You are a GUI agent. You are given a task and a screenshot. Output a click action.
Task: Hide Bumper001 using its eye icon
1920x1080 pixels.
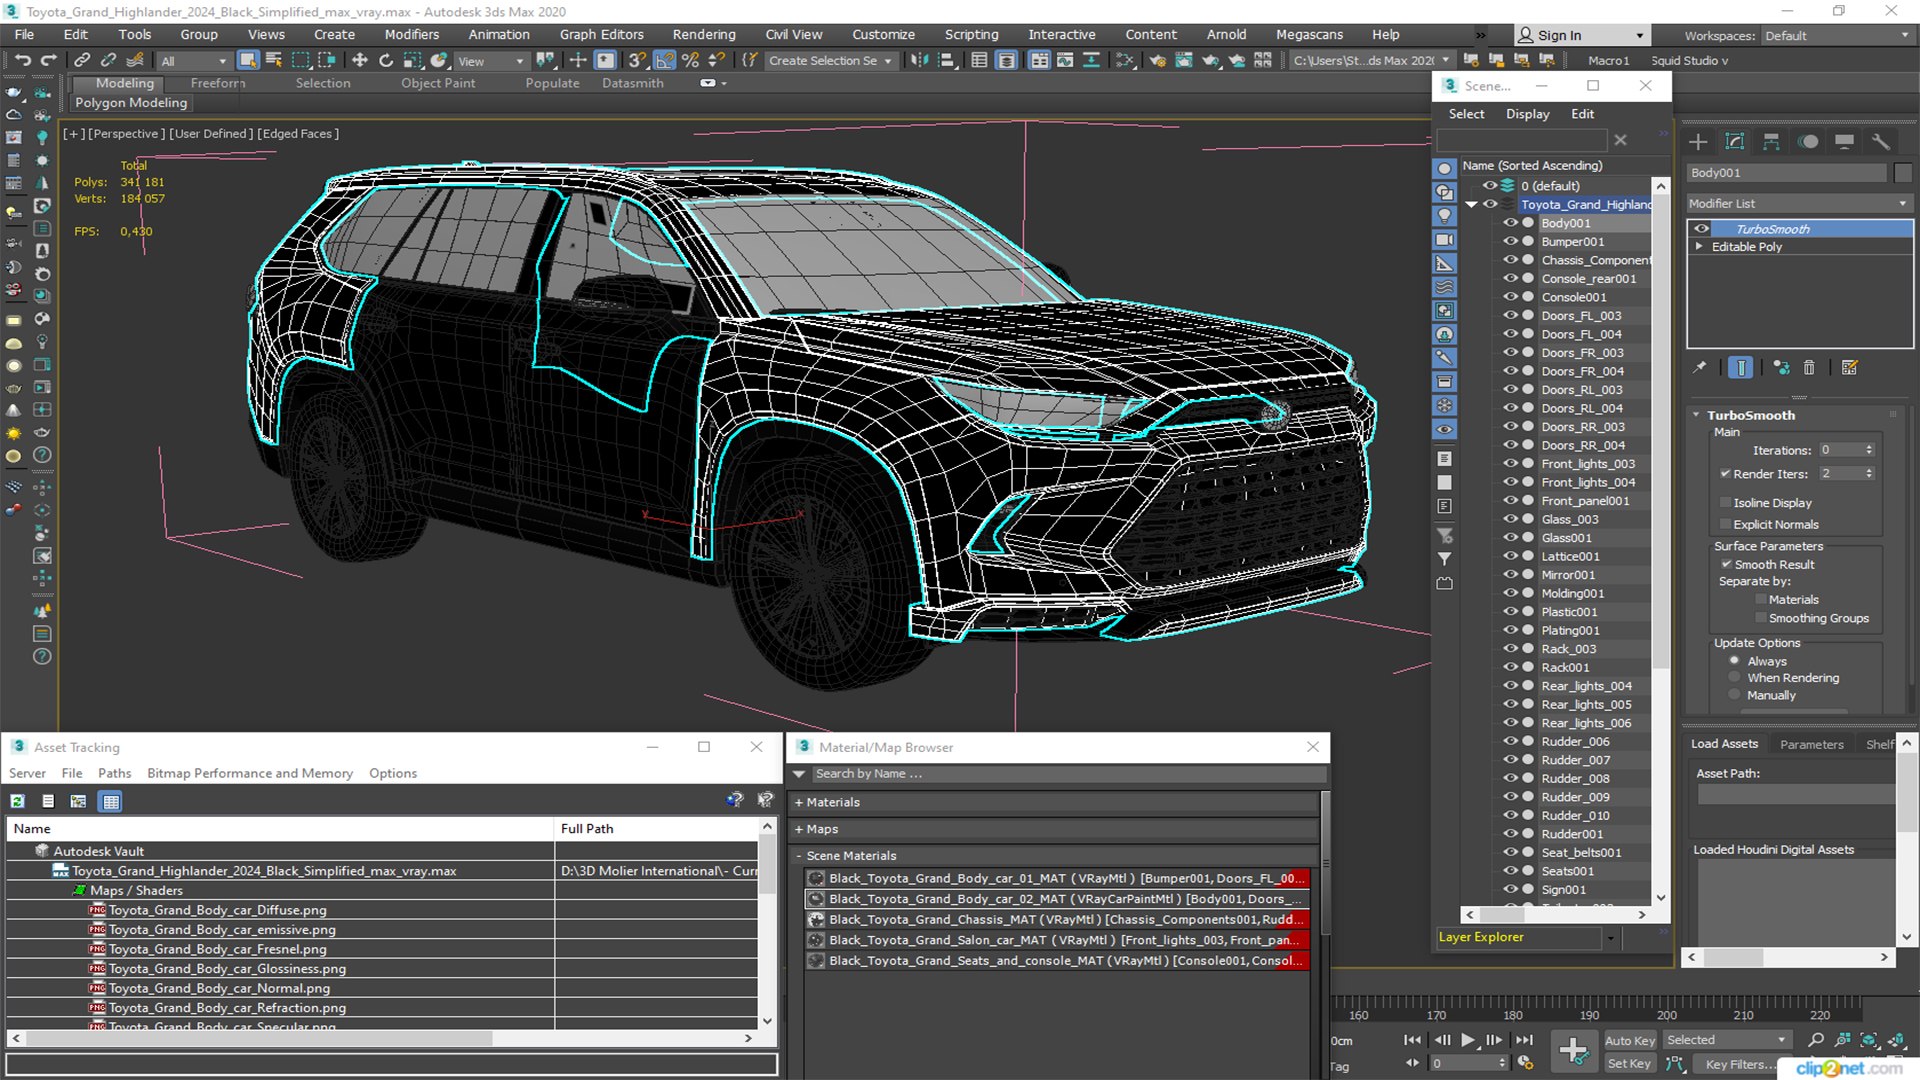(x=1510, y=242)
